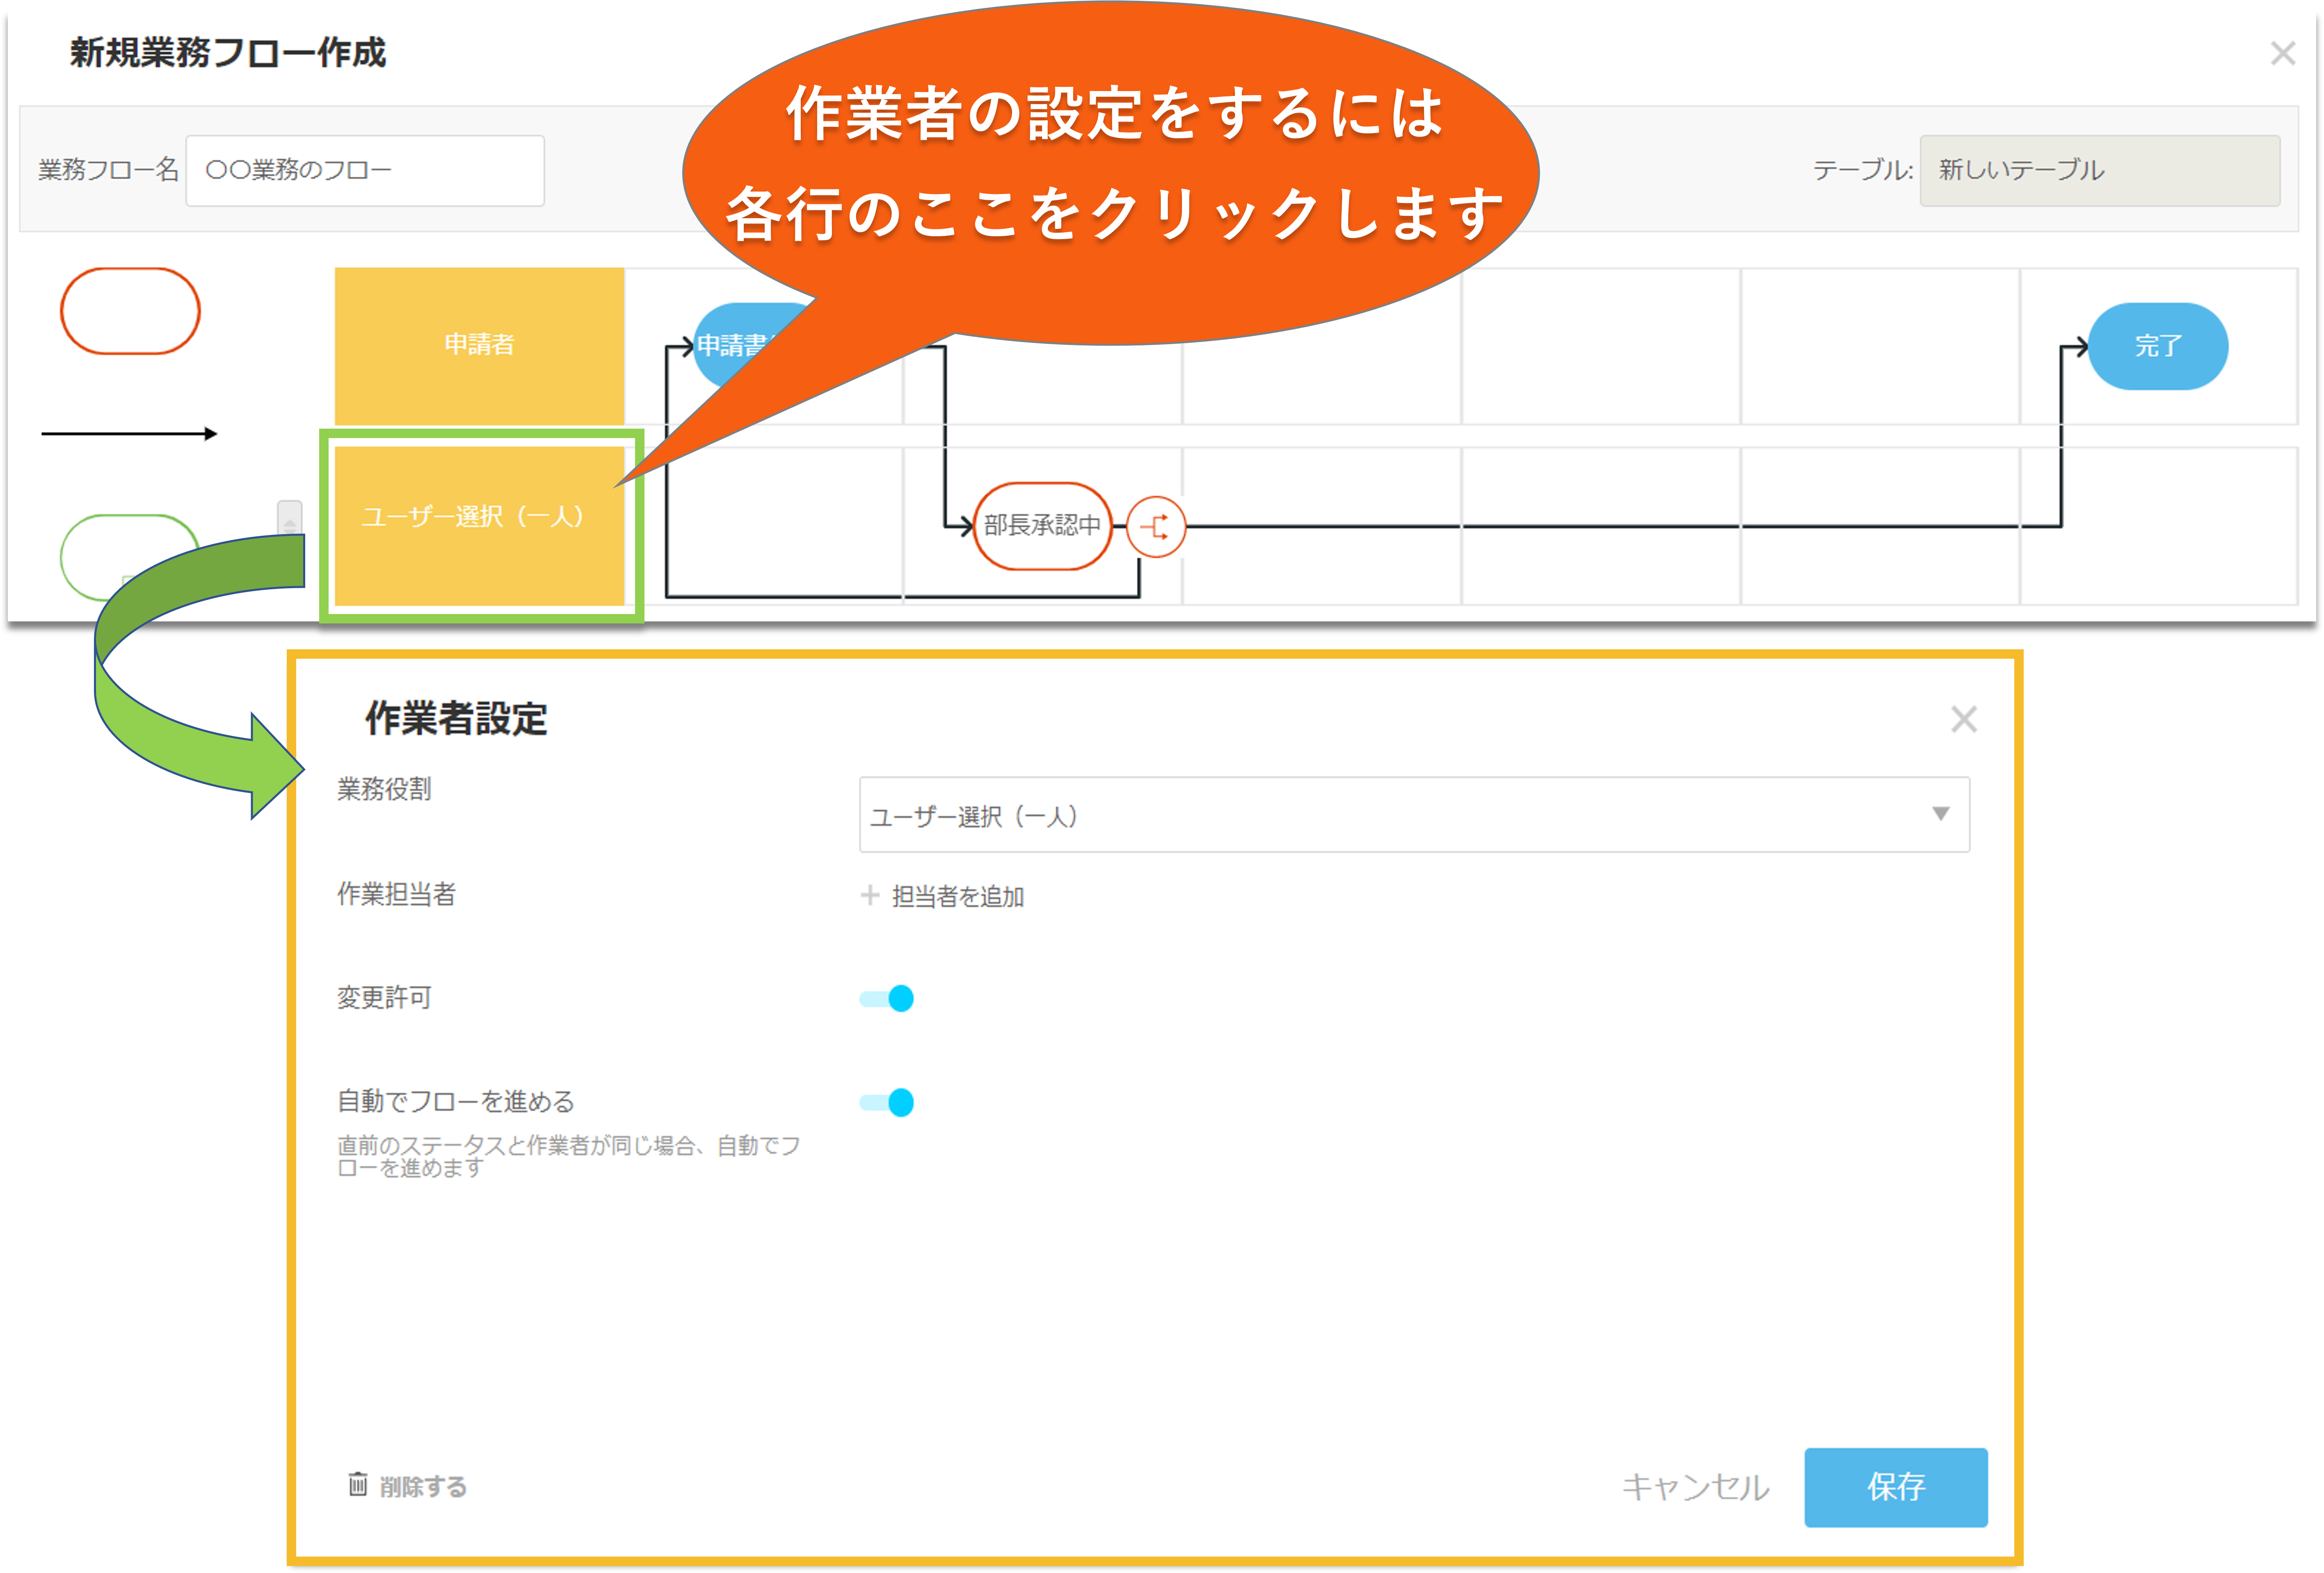This screenshot has width=2324, height=1573.
Task: Click the 完了 status node
Action: pyautogui.click(x=2158, y=346)
